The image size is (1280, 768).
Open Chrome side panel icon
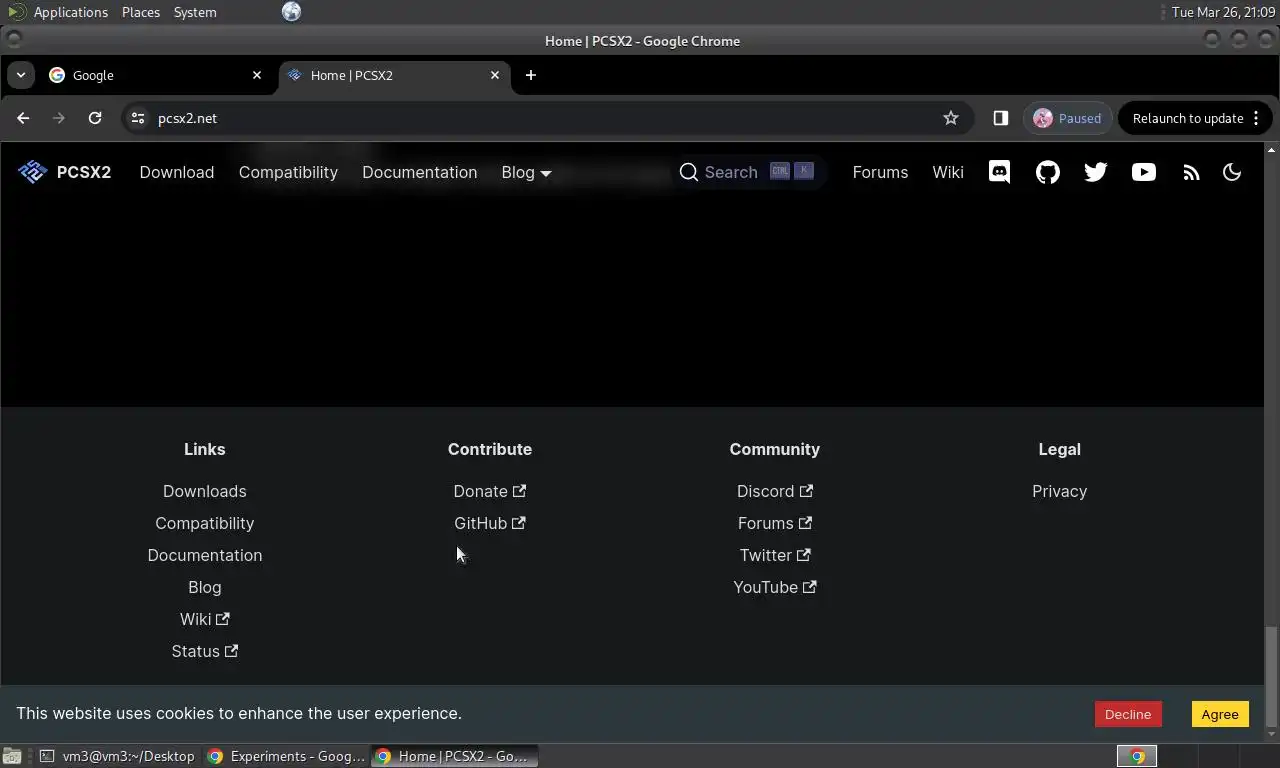coord(1000,118)
